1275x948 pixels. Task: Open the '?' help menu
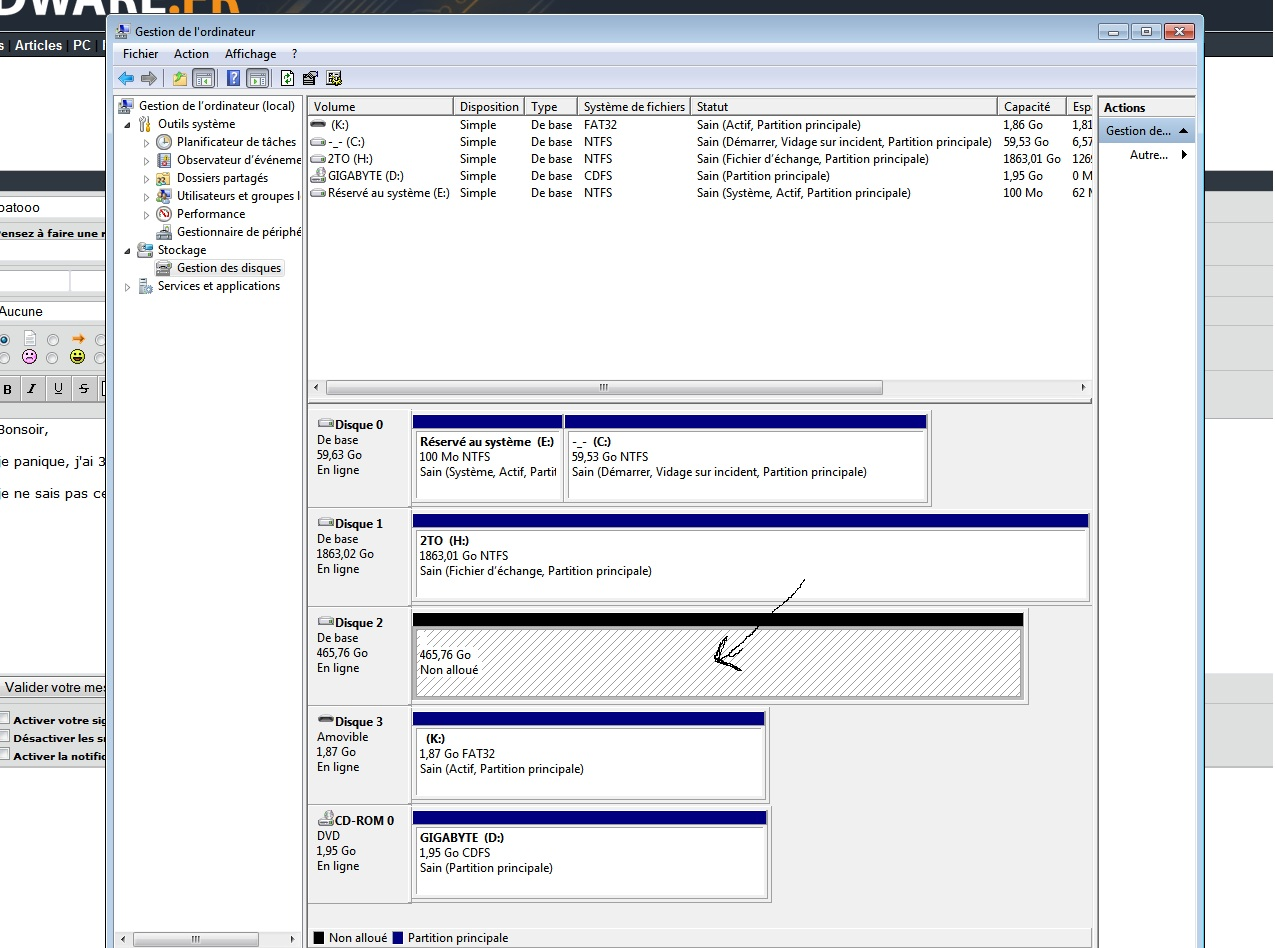(294, 54)
